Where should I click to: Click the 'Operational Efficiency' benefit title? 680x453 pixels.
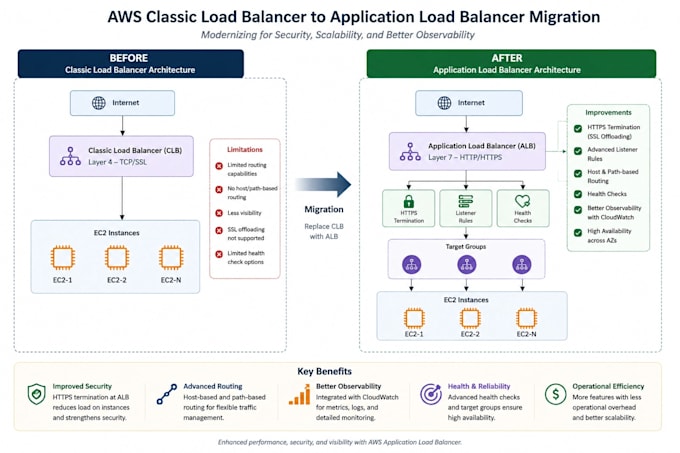(x=608, y=386)
